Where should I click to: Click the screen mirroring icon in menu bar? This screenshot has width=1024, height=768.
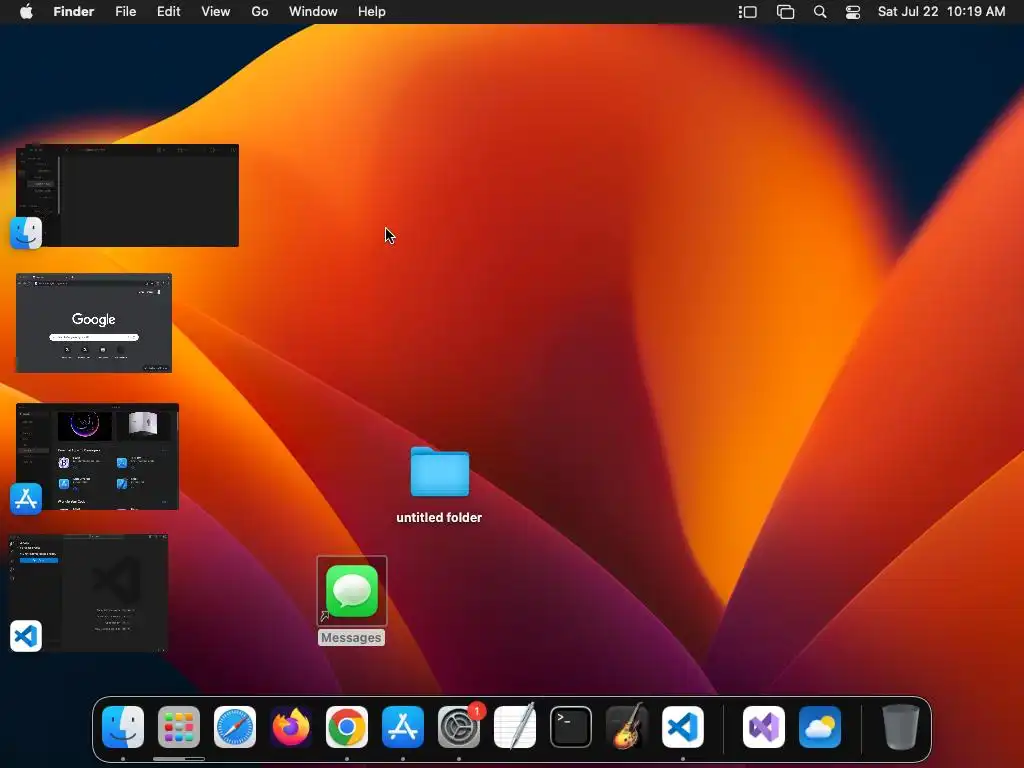click(785, 12)
